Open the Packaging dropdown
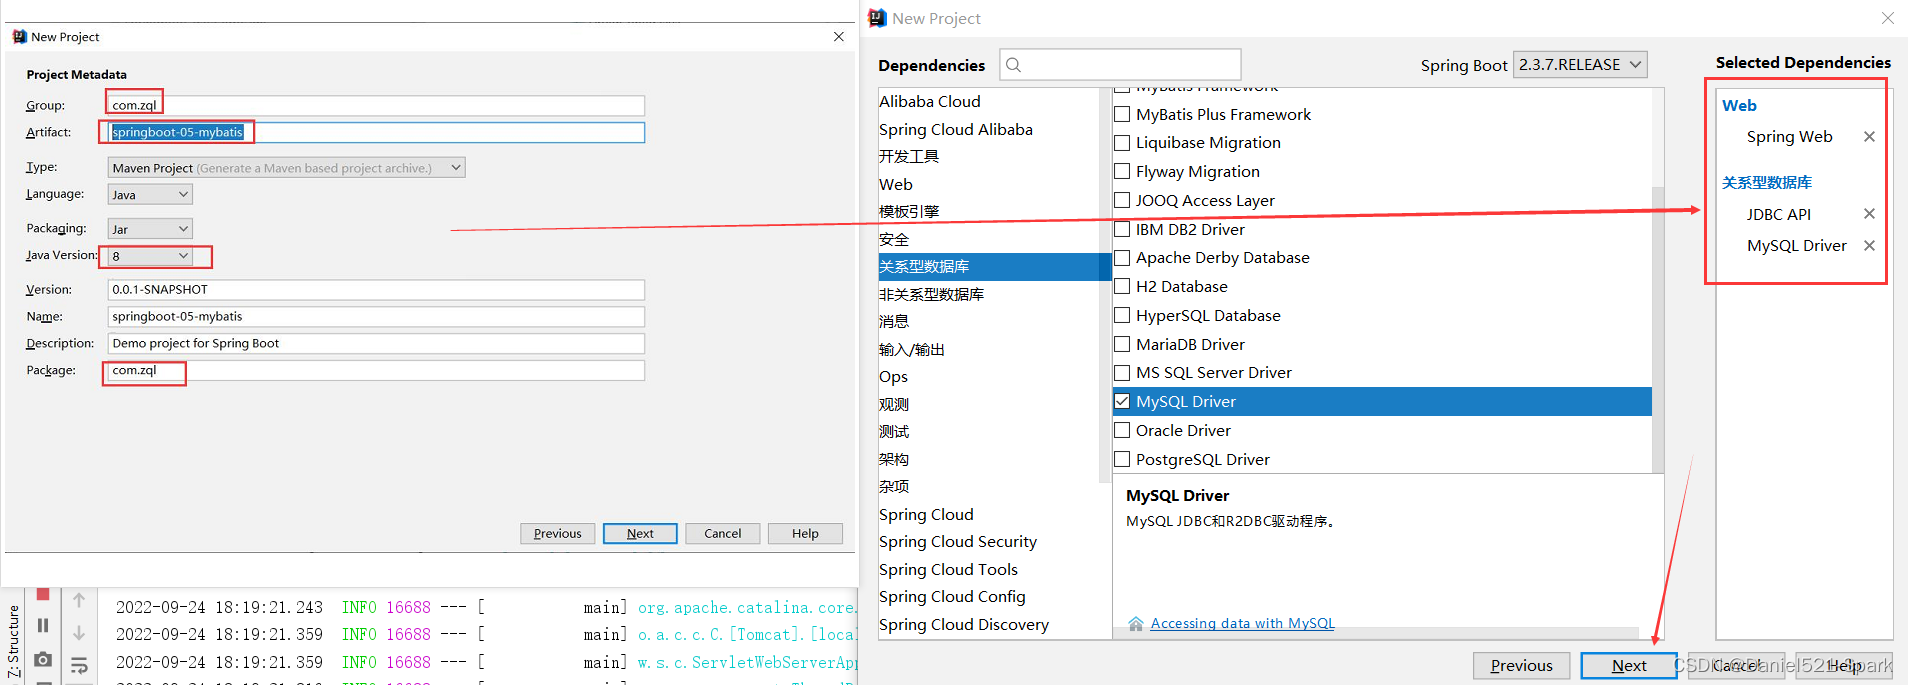1908x685 pixels. point(150,229)
